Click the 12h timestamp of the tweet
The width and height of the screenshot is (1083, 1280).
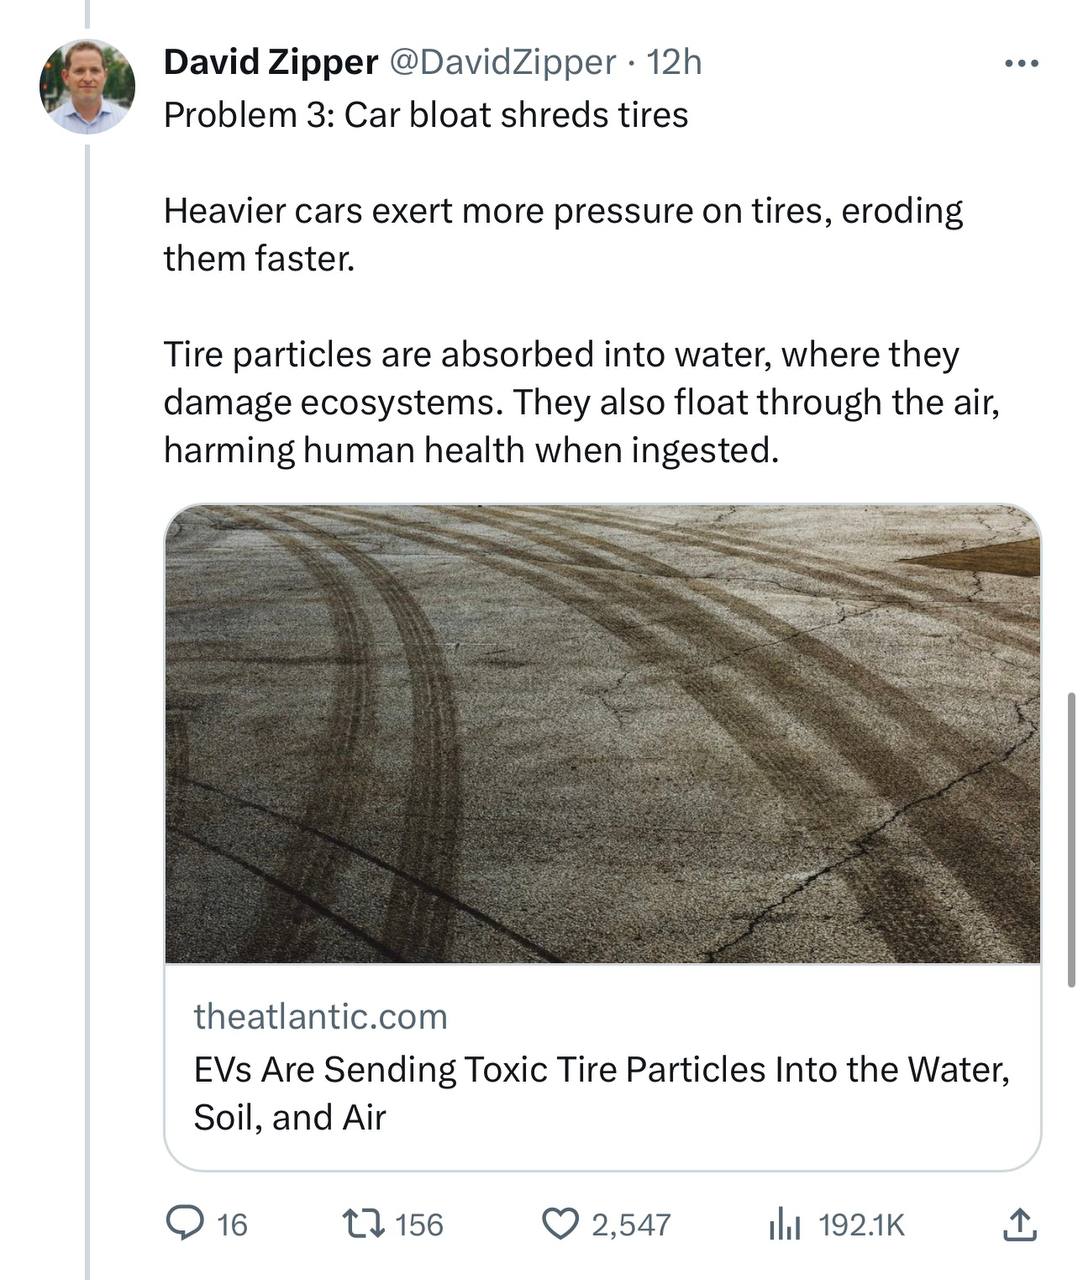pos(675,62)
